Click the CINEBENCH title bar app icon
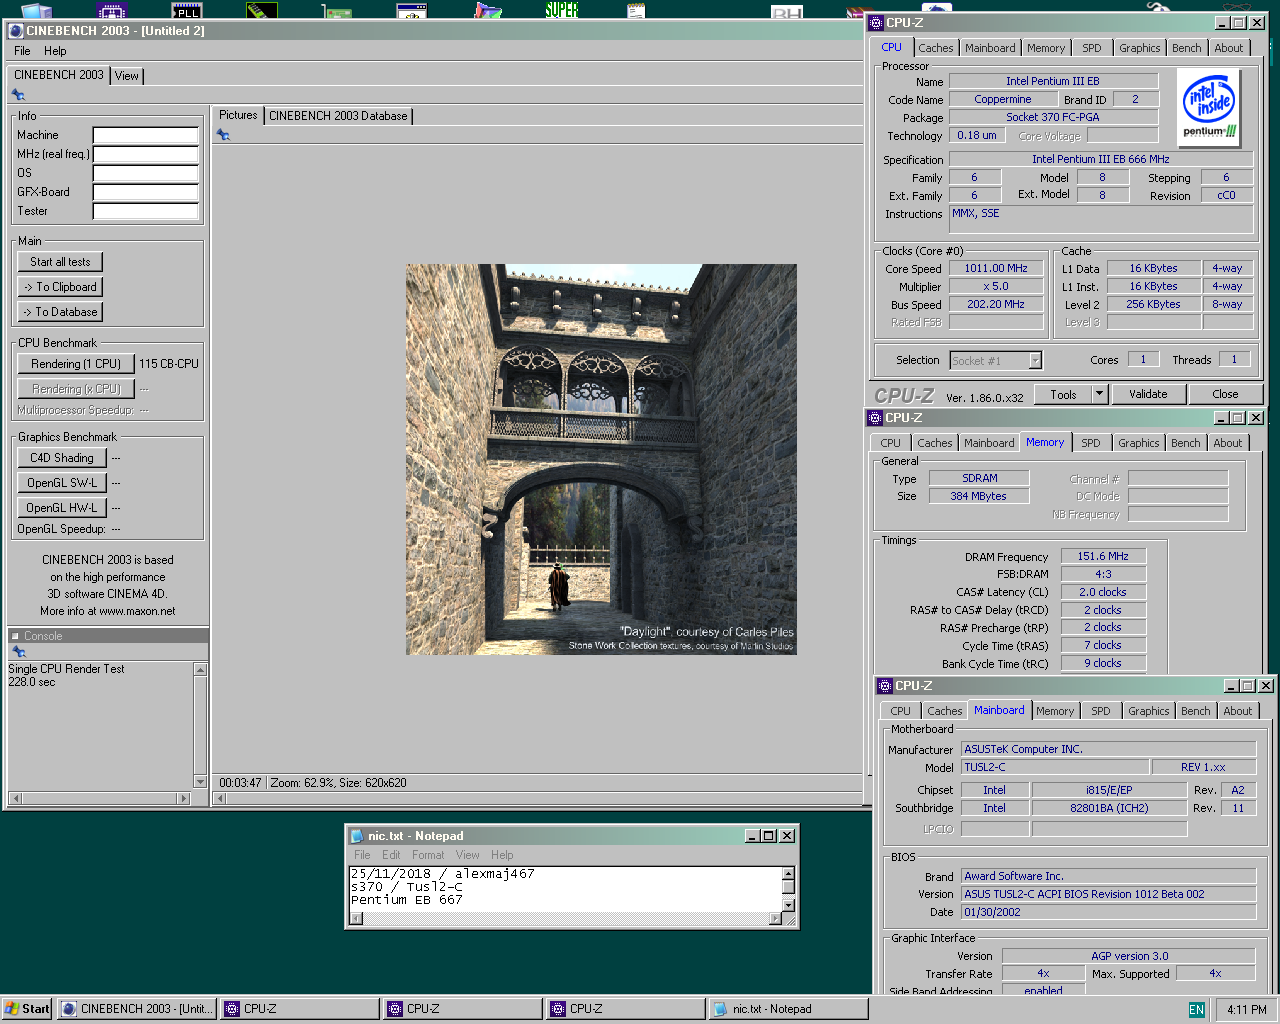Screen dimensions: 1280x1024 click(x=16, y=31)
